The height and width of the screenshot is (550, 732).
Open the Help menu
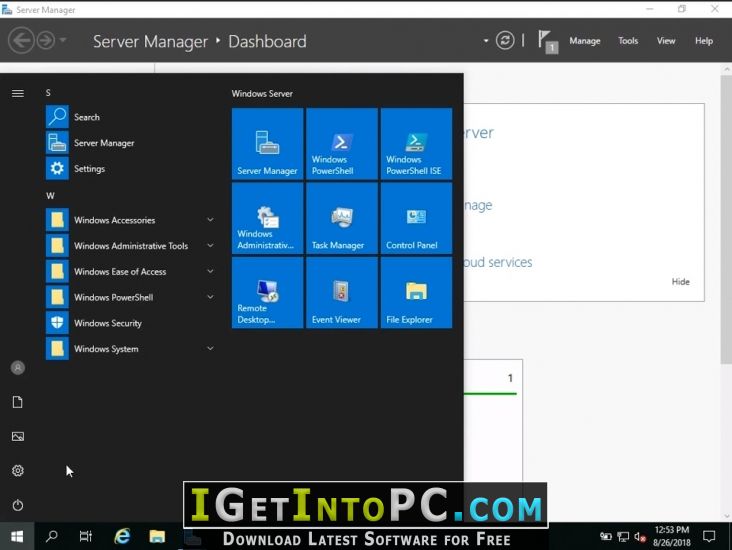[704, 41]
